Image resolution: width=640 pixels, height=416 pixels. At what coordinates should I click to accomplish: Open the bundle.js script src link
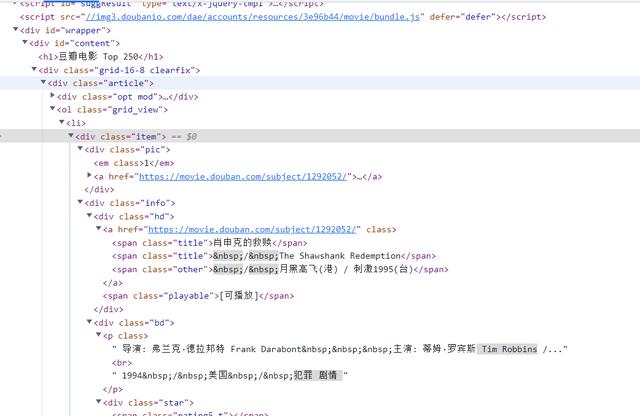[252, 17]
